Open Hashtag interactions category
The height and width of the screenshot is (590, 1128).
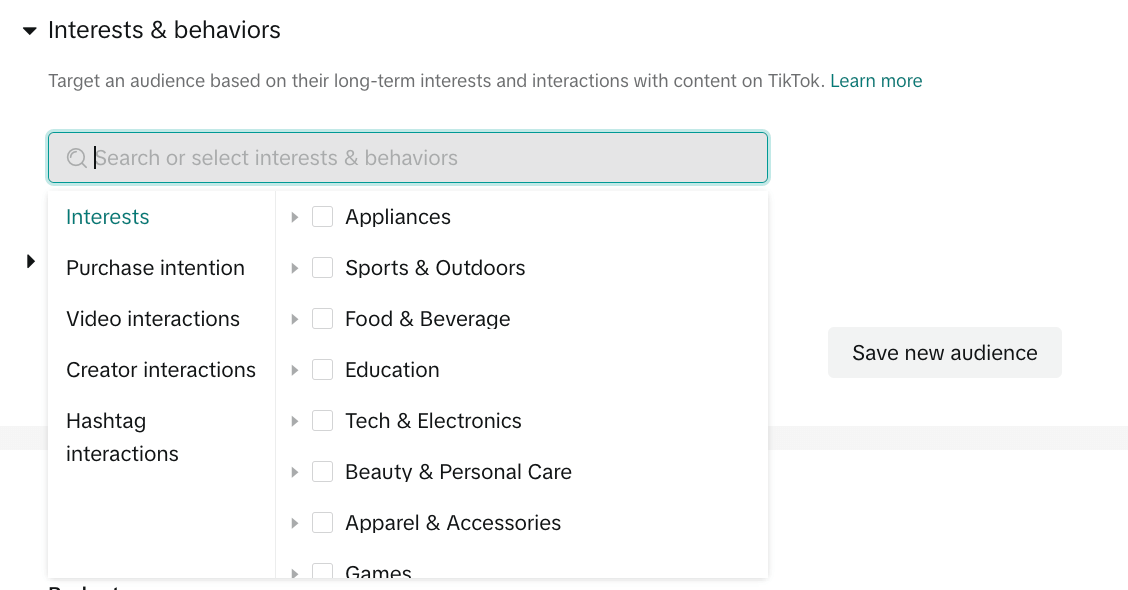click(x=122, y=437)
